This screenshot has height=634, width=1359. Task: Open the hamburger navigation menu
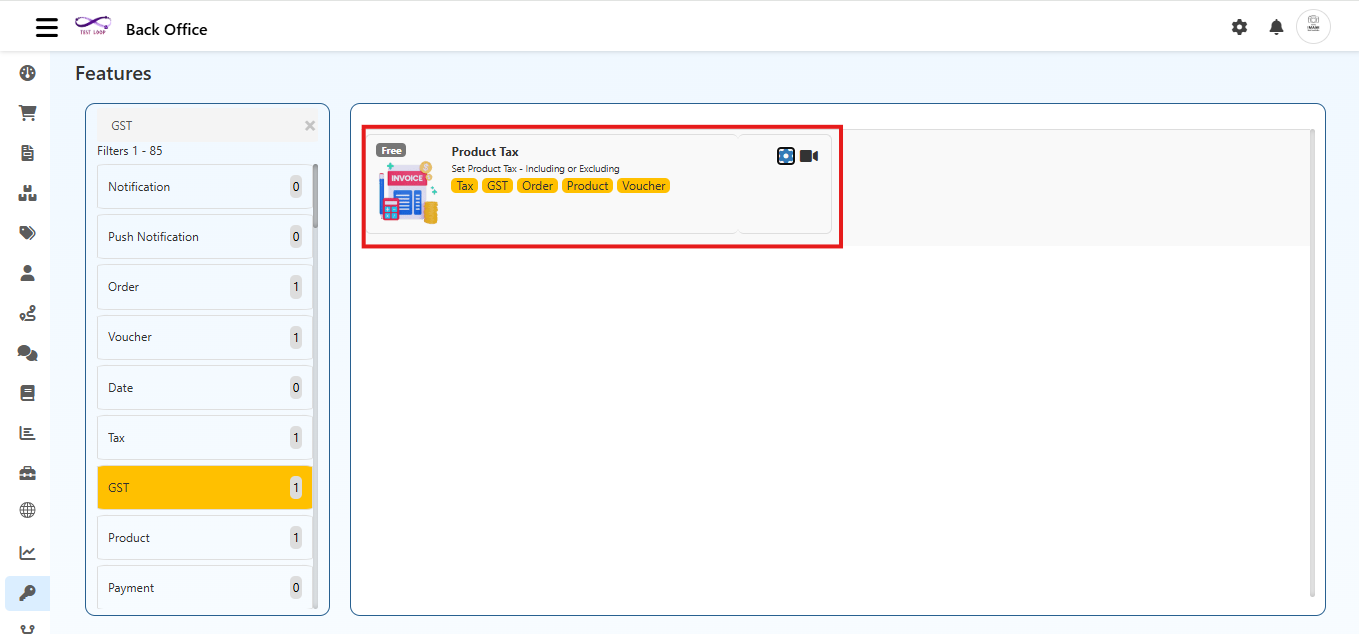(46, 27)
